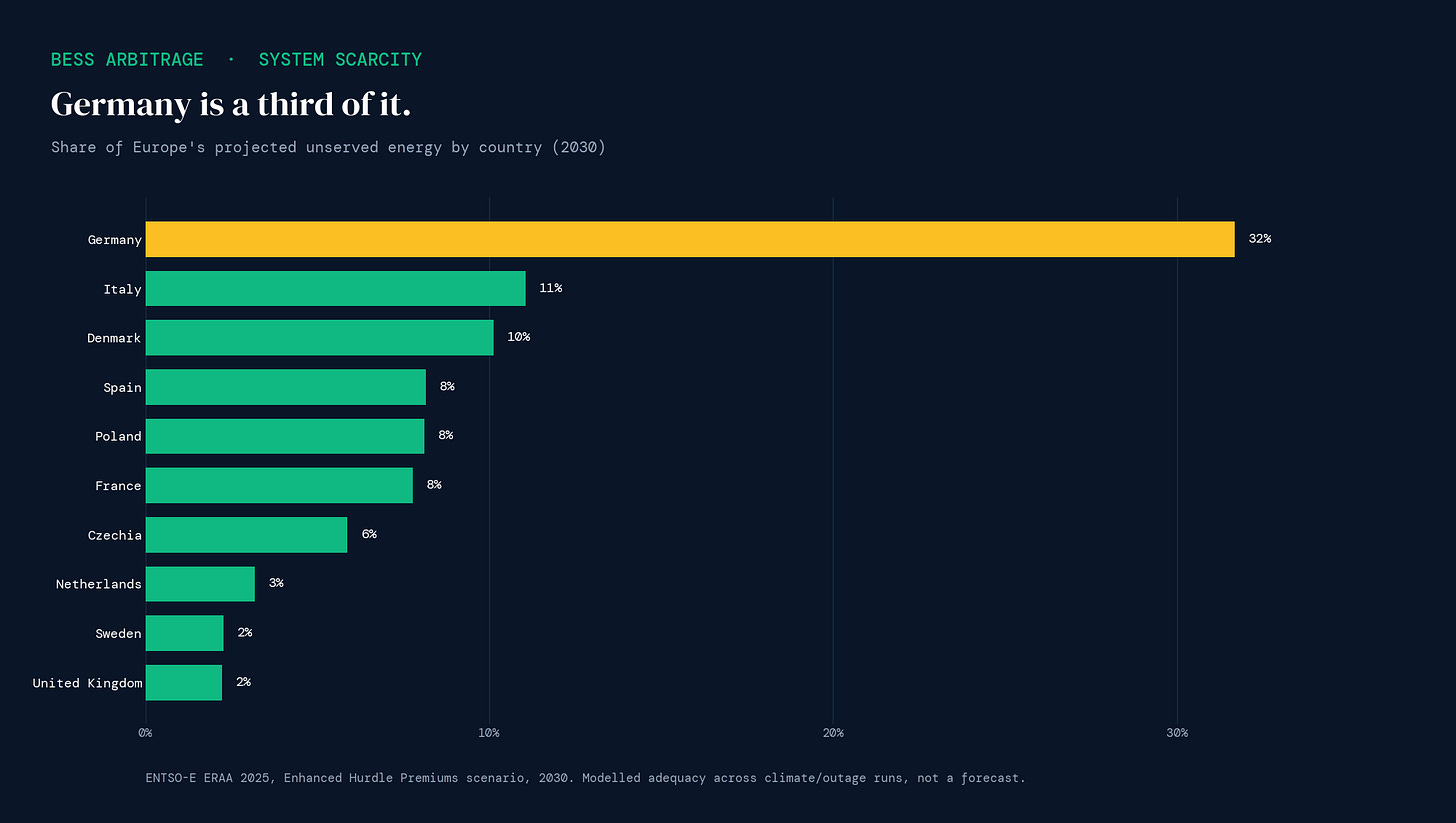The height and width of the screenshot is (823, 1456).
Task: Click the Sweden bar
Action: click(185, 633)
